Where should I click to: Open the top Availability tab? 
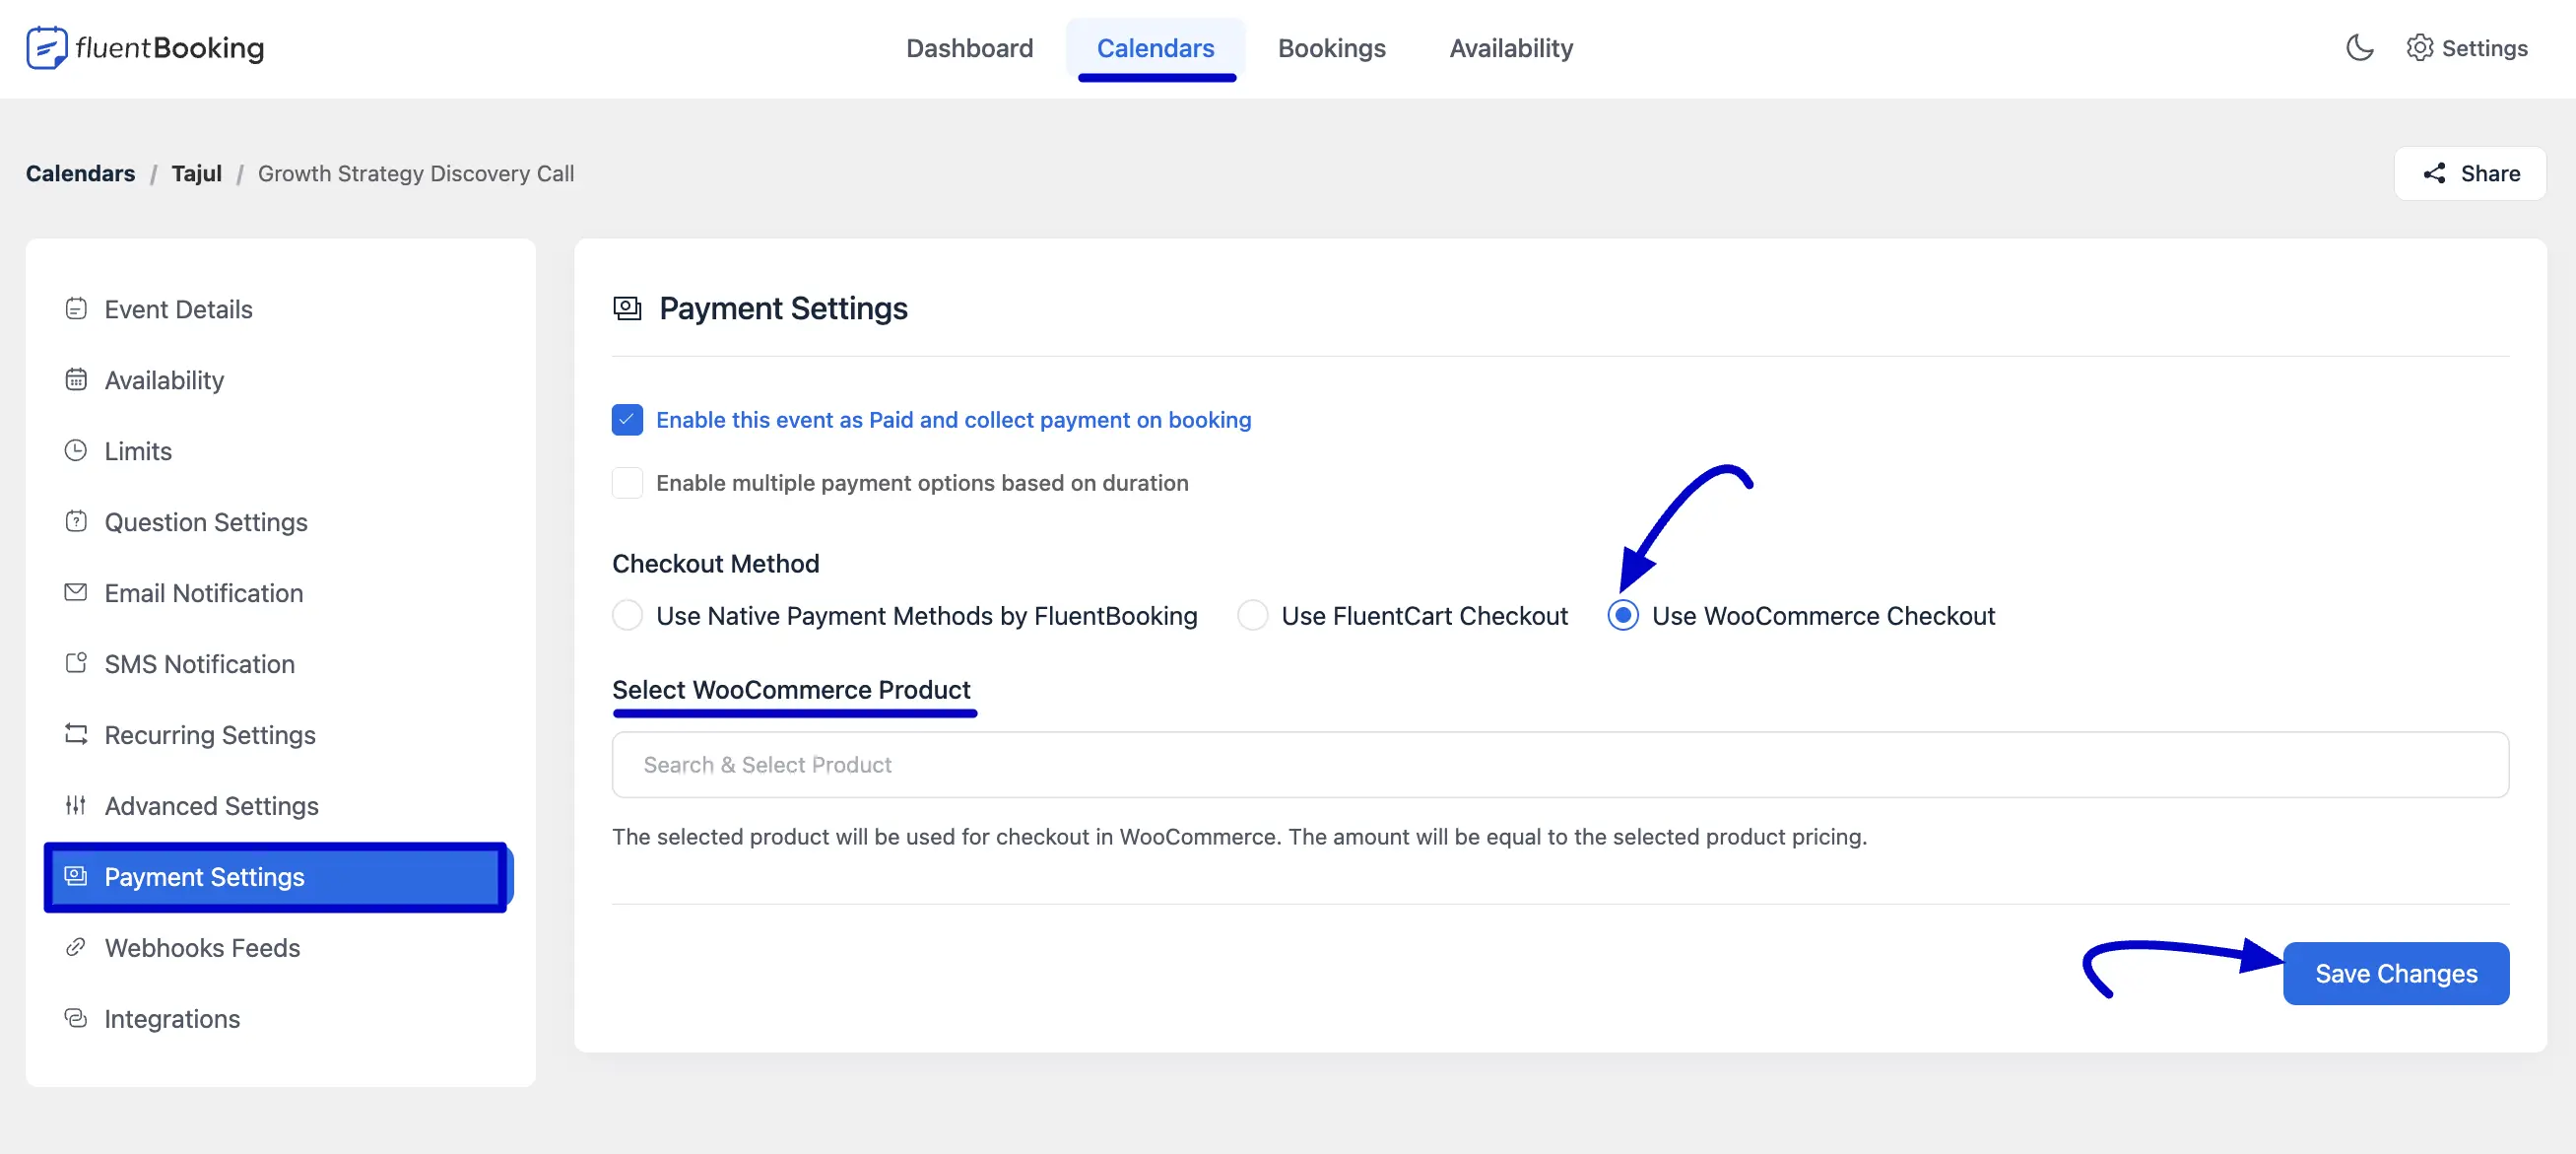click(x=1510, y=48)
